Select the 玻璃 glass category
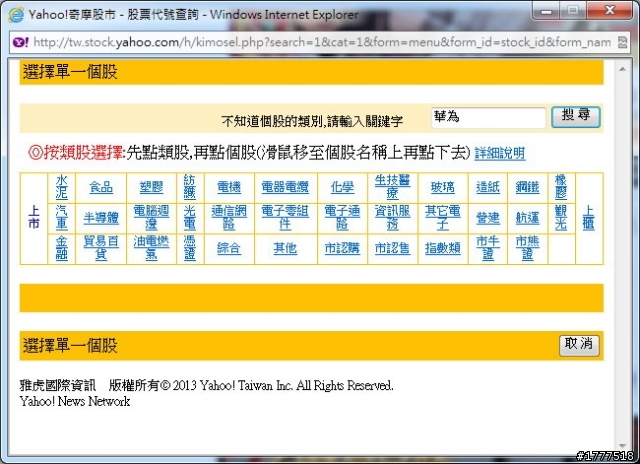 [442, 187]
